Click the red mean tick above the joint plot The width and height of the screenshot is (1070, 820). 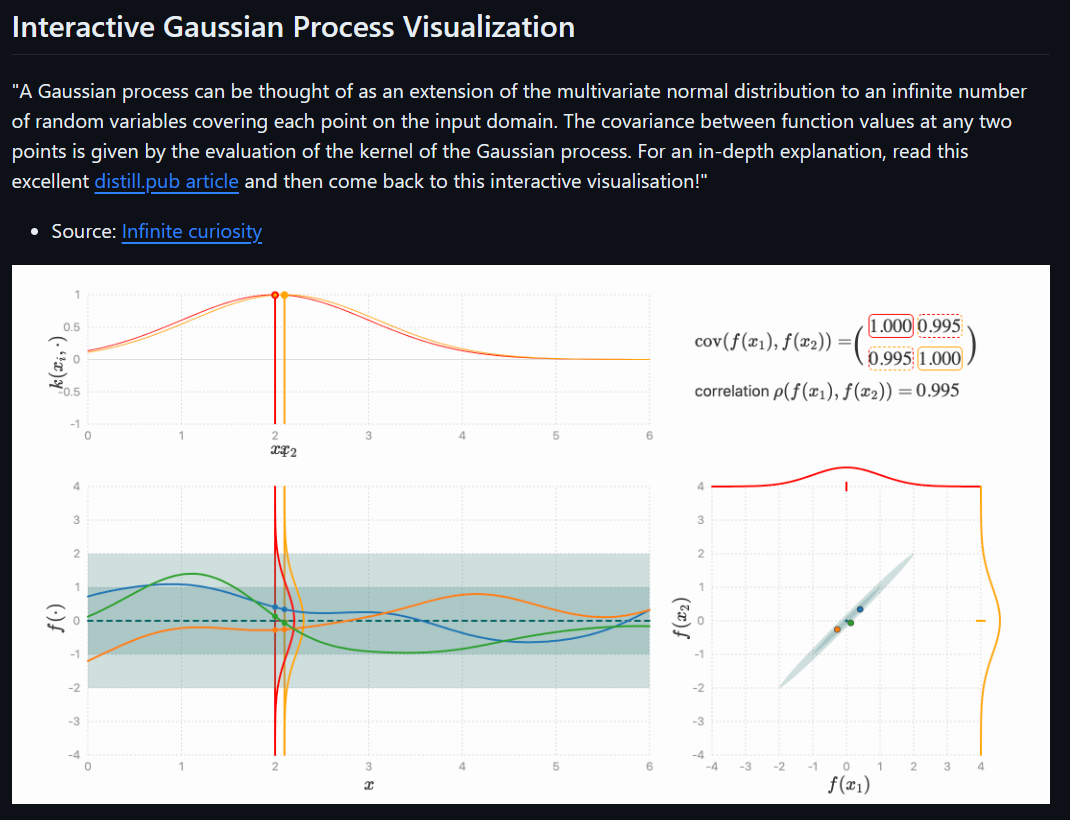point(846,486)
